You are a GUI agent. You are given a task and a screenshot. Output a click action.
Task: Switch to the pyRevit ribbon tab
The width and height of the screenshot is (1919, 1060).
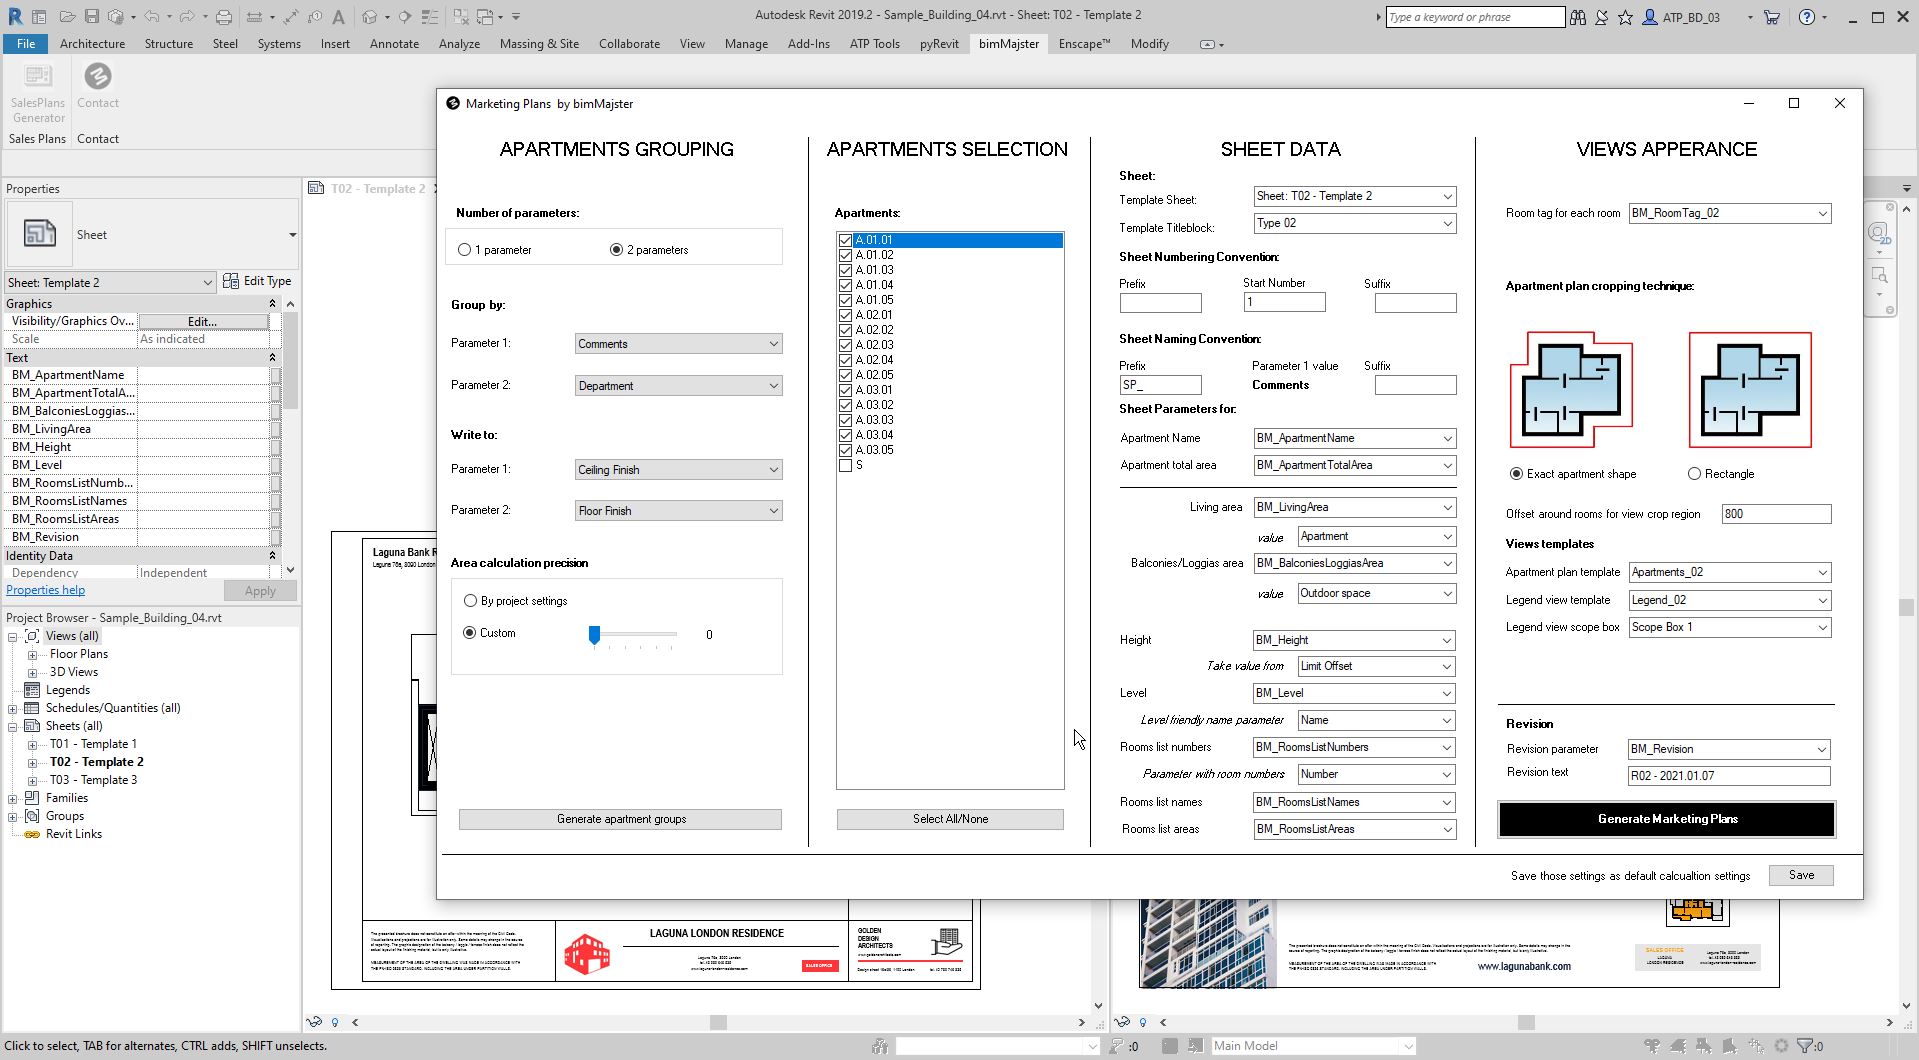click(x=939, y=44)
